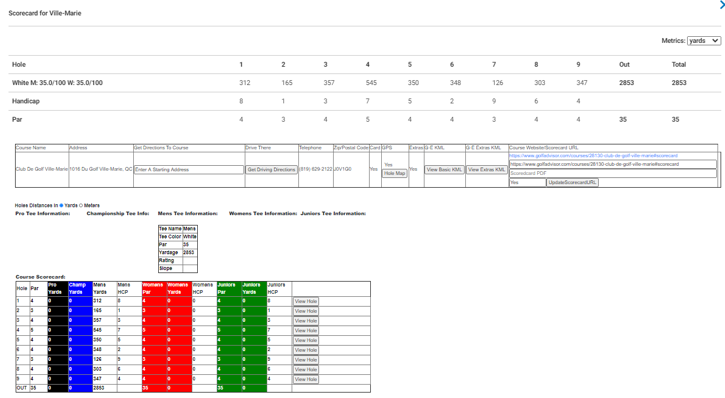Click the 'Mens HCP' column header
Image resolution: width=725 pixels, height=398 pixels.
pos(129,288)
